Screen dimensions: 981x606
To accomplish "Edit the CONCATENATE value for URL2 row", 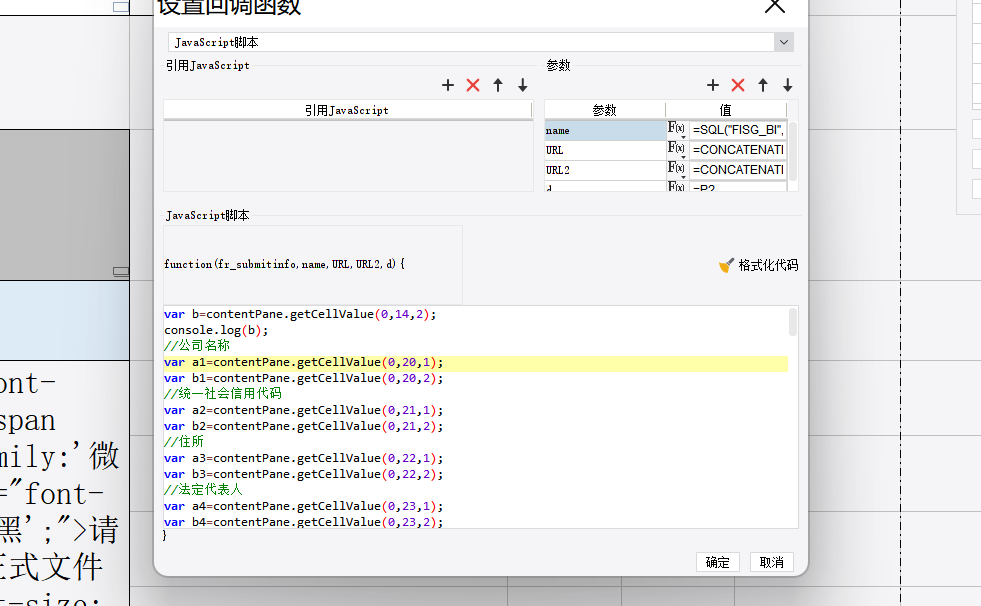I will tap(738, 170).
